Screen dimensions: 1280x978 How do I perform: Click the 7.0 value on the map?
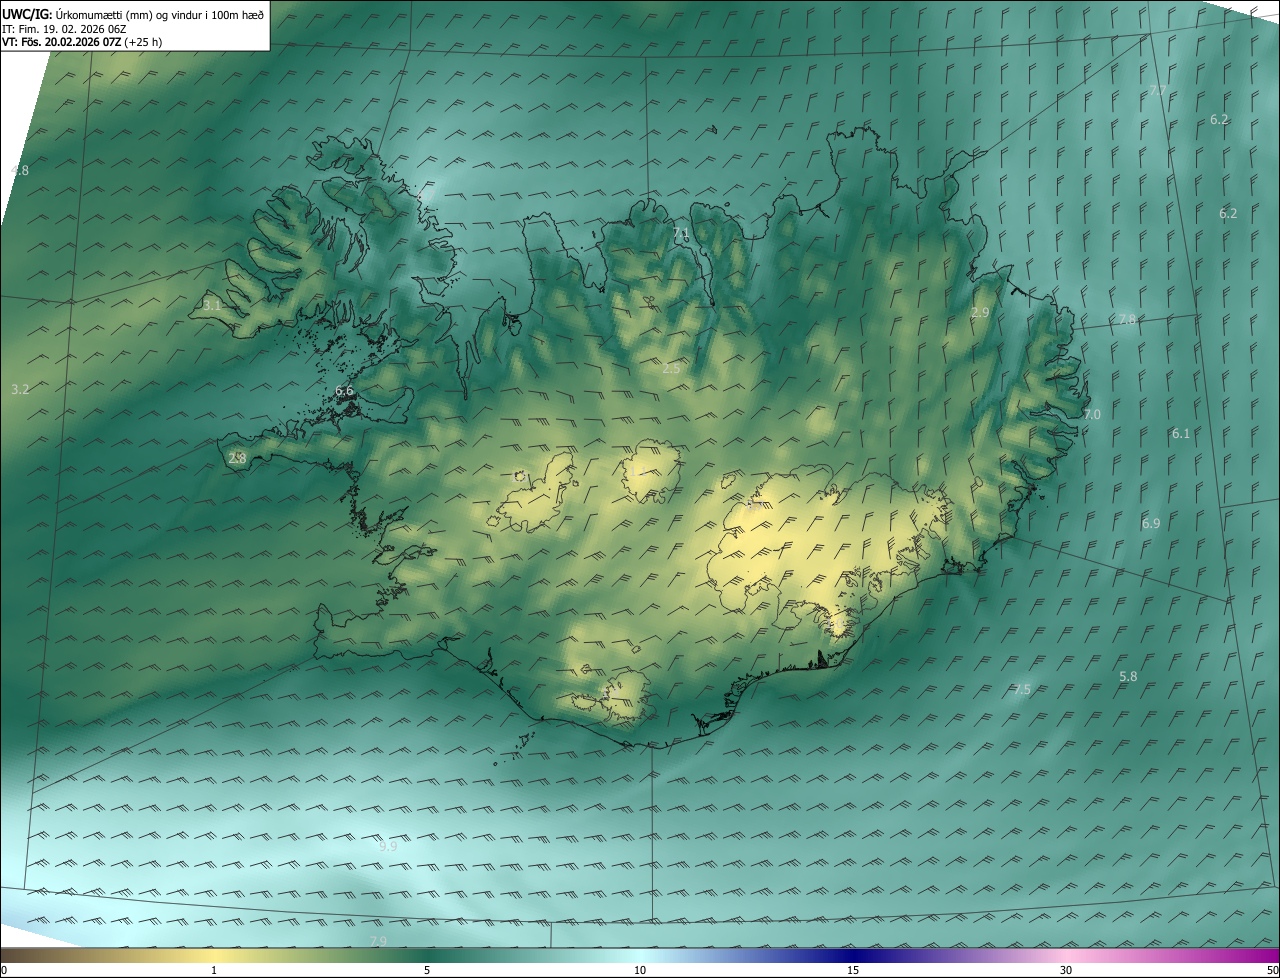(1092, 415)
